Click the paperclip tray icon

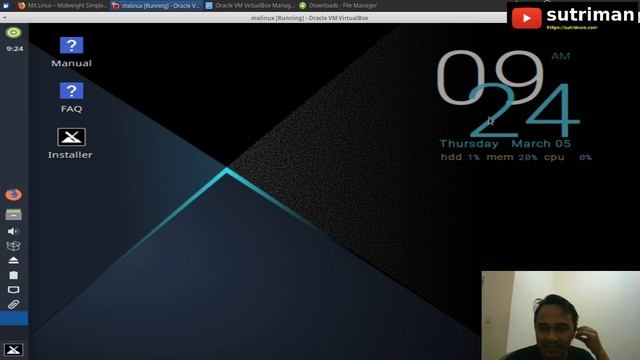click(13, 304)
